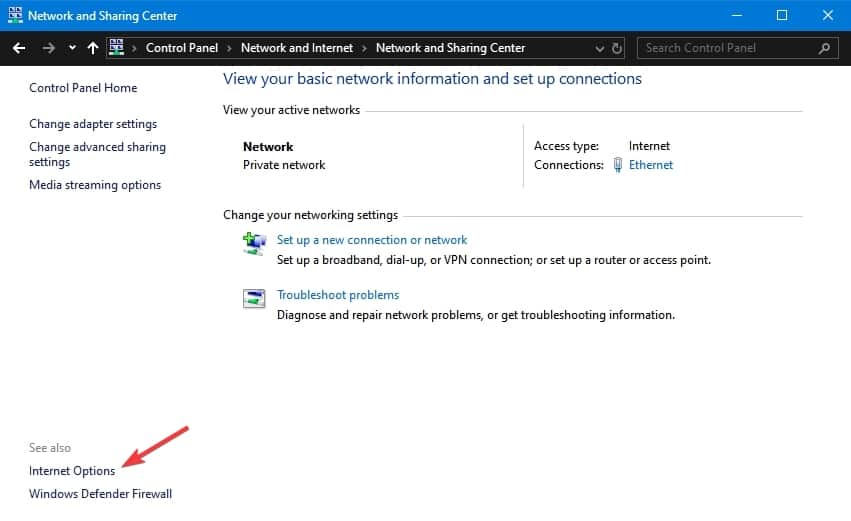851x521 pixels.
Task: Open the address bar history dropdown
Action: pyautogui.click(x=600, y=49)
